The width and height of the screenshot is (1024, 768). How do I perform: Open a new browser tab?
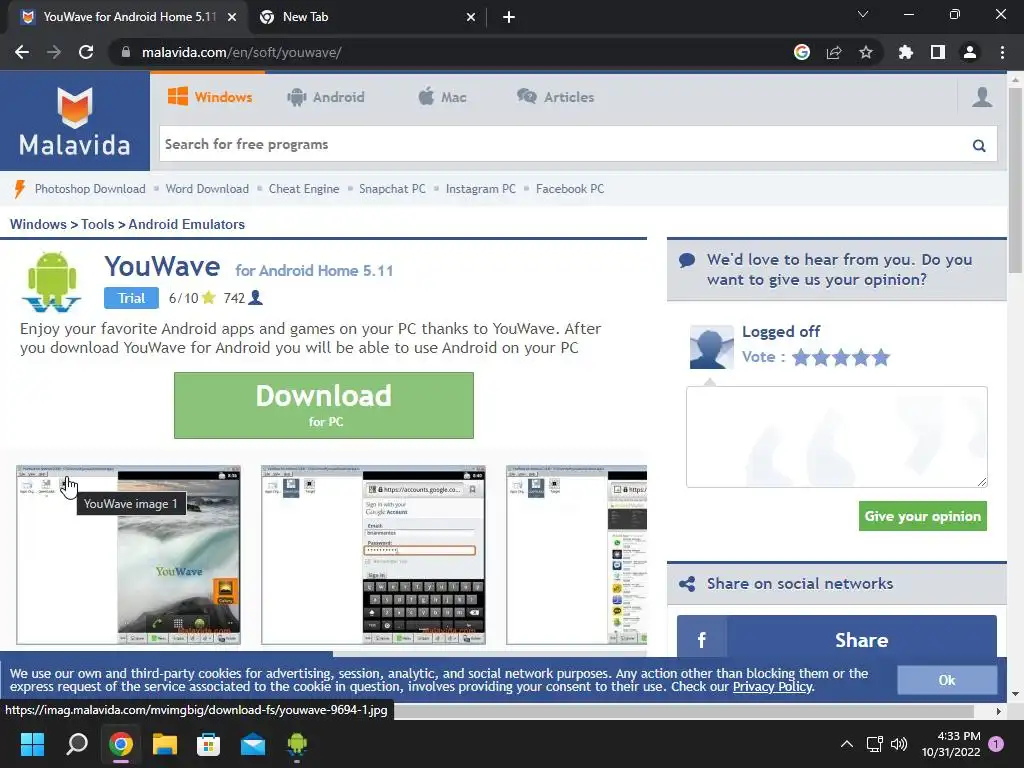tap(509, 17)
